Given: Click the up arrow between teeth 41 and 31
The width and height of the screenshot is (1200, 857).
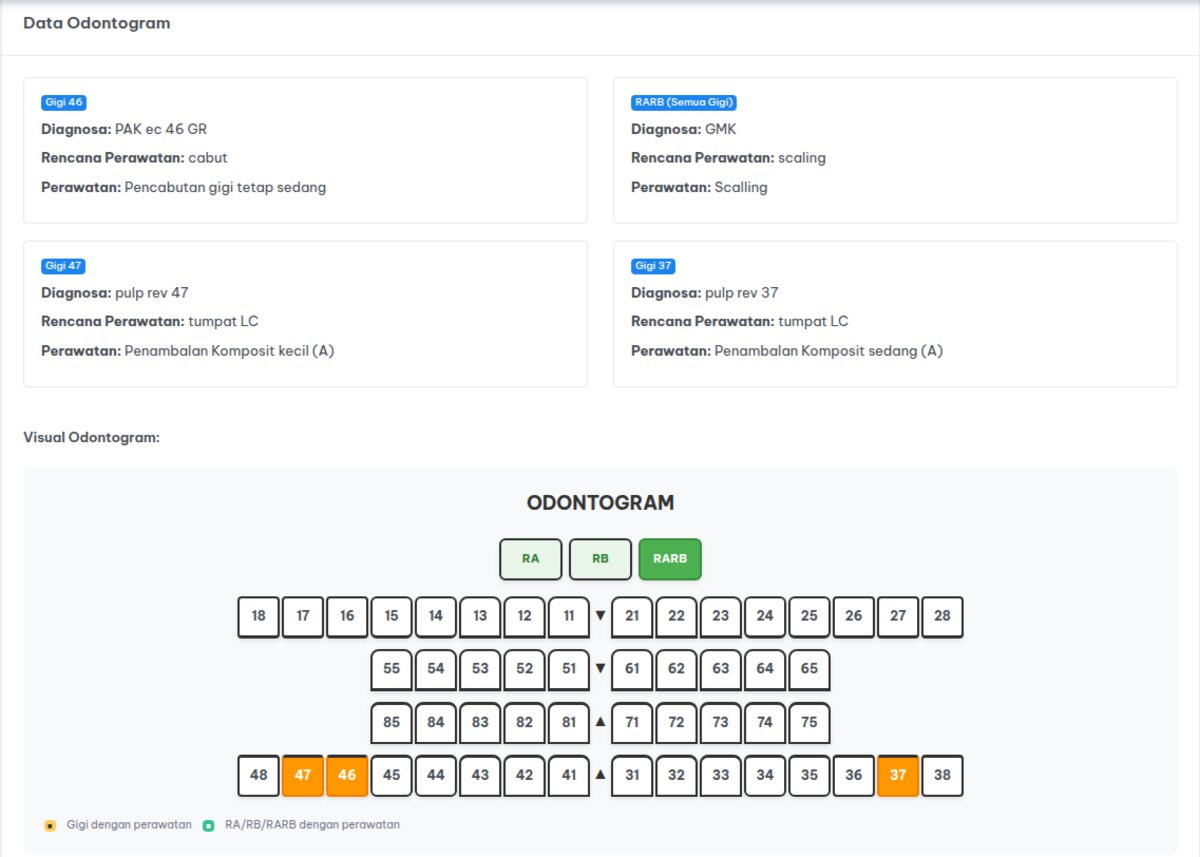Looking at the screenshot, I should tap(600, 775).
